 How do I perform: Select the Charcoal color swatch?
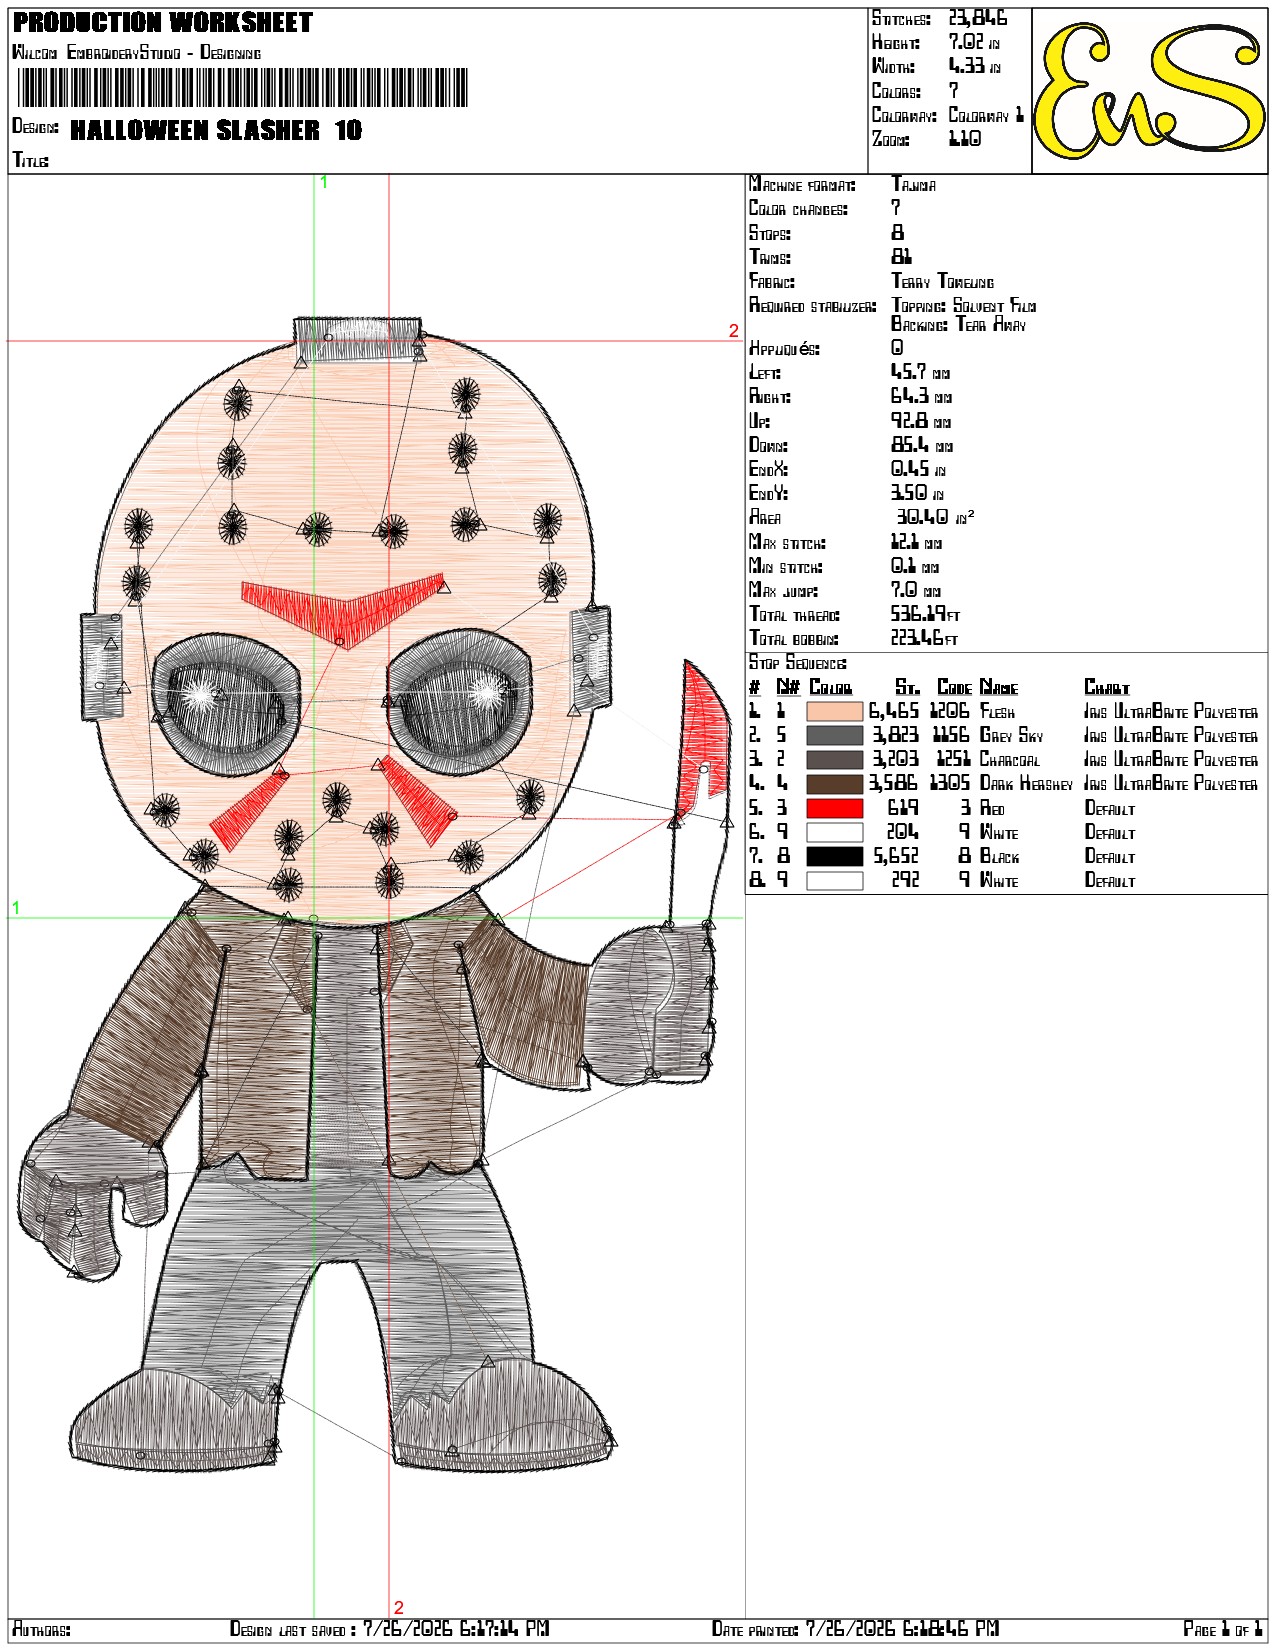(x=834, y=760)
